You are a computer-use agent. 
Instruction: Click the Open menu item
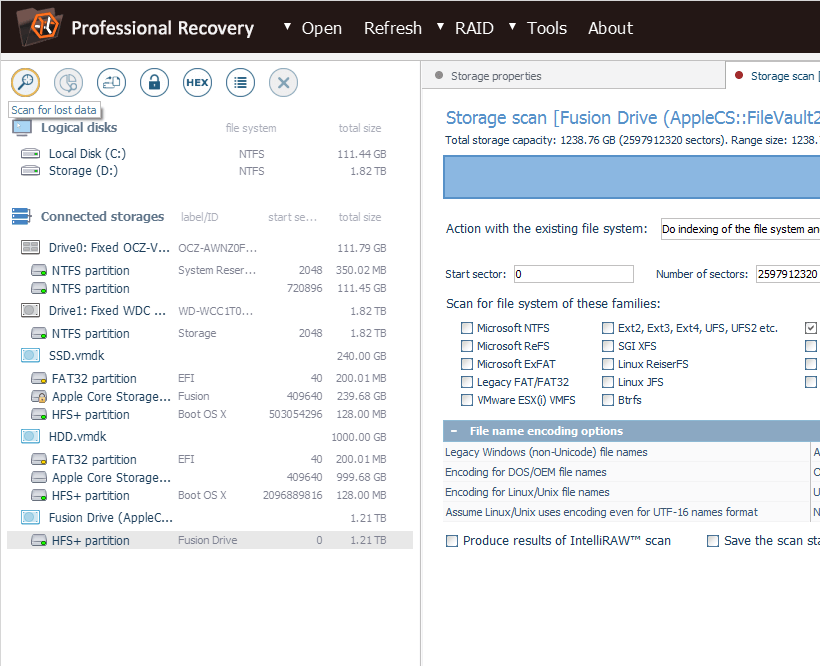(x=322, y=28)
